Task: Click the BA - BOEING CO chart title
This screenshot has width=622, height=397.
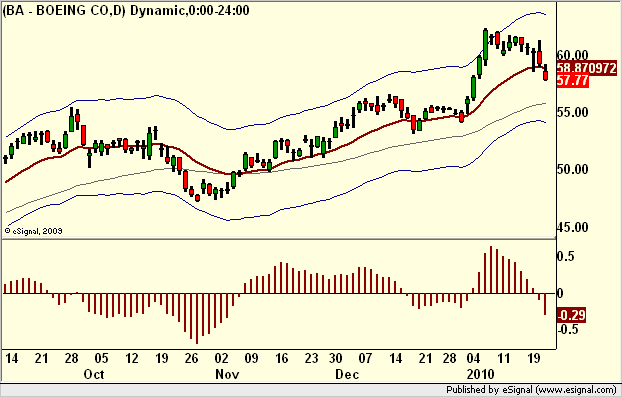Action: pyautogui.click(x=126, y=10)
